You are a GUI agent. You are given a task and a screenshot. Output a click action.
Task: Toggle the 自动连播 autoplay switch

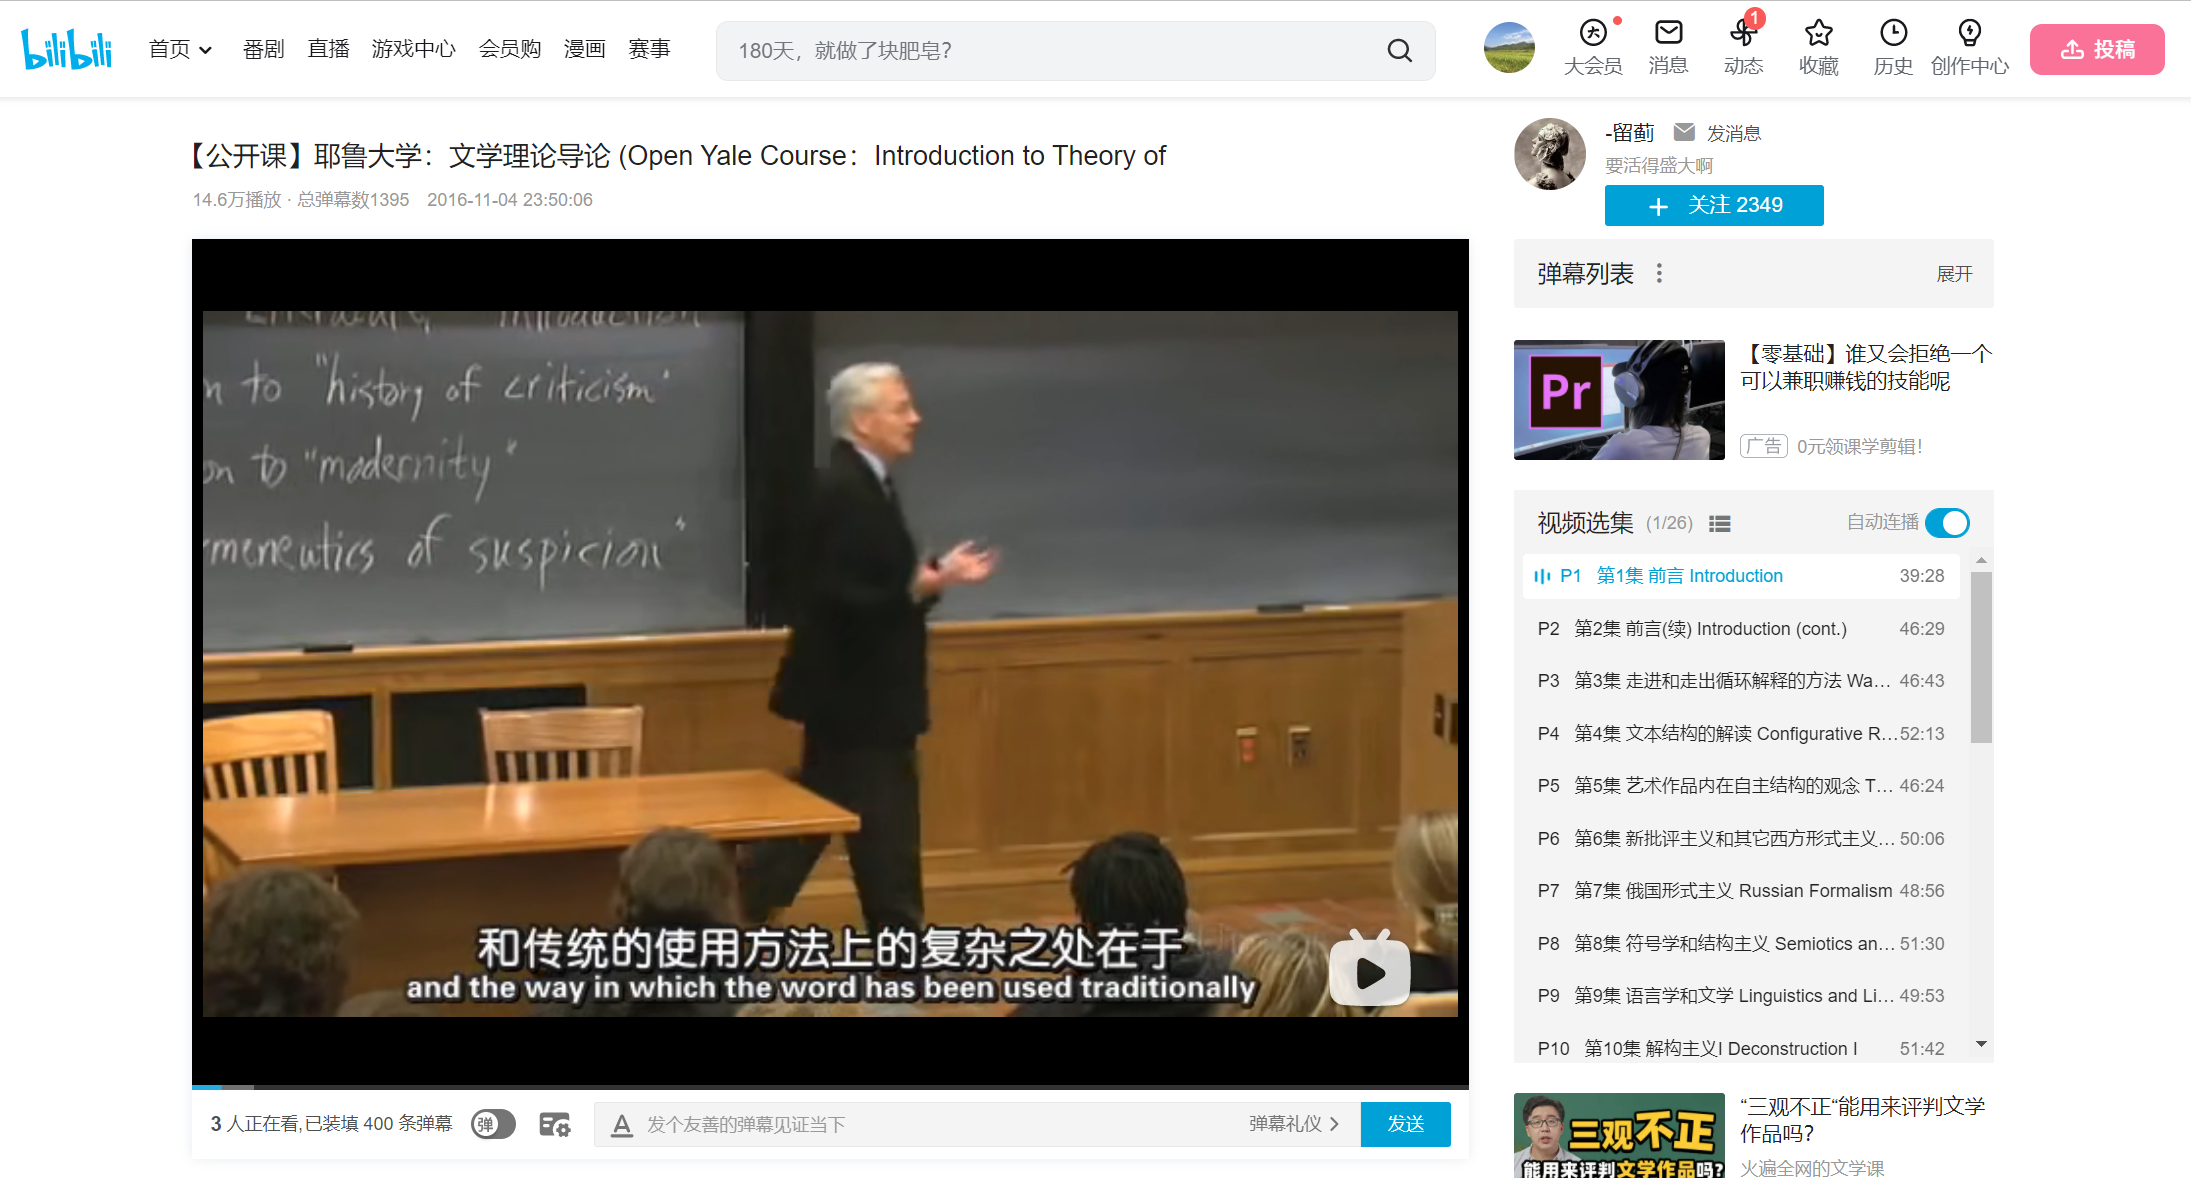pos(1947,523)
